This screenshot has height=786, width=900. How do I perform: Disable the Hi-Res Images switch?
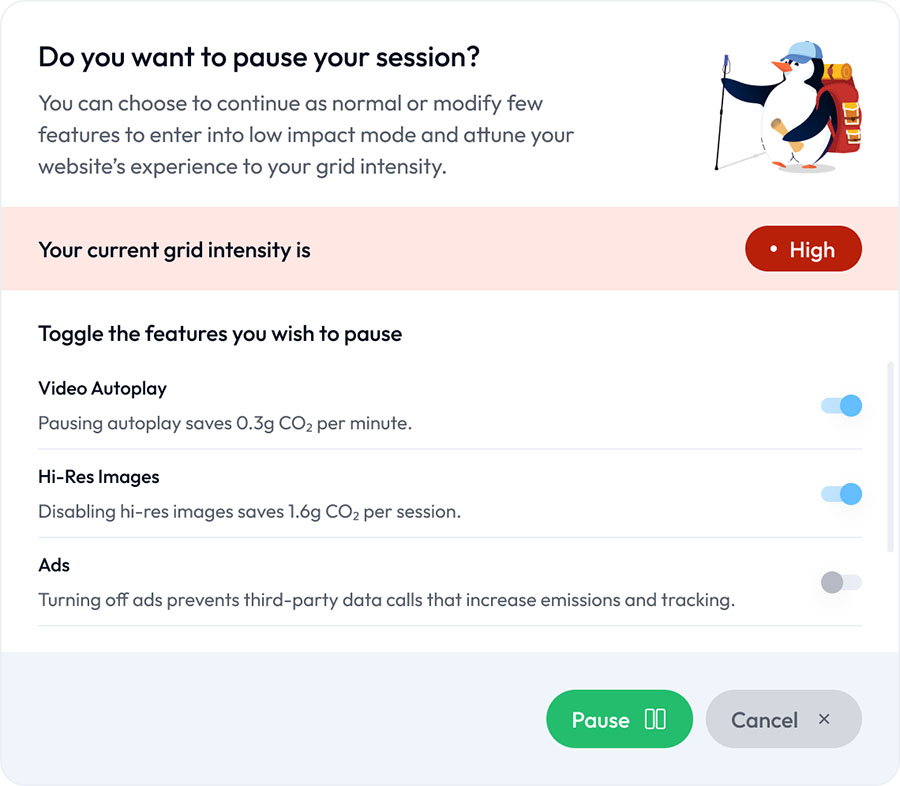point(841,494)
